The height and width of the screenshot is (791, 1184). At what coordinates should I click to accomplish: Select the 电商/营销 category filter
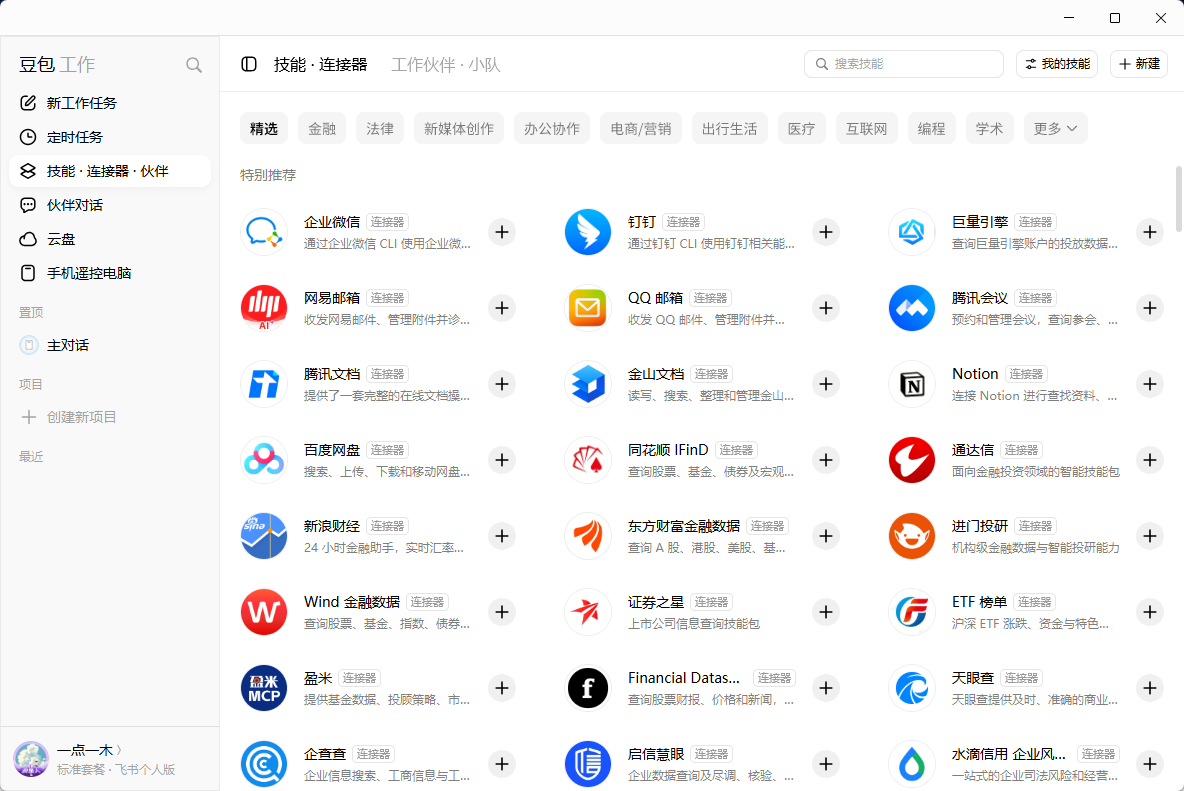pyautogui.click(x=641, y=129)
